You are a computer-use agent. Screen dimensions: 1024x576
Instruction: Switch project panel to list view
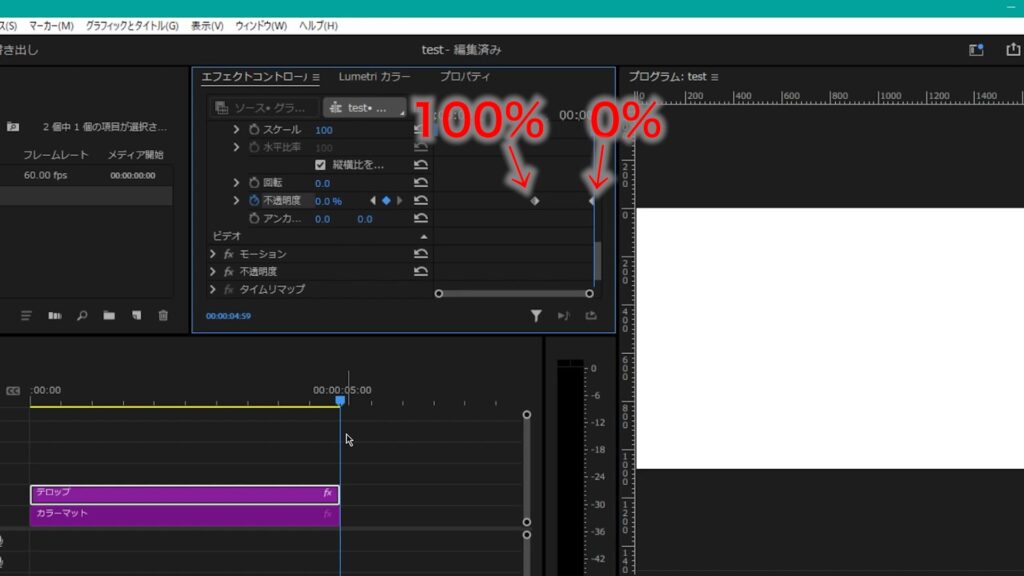26,316
